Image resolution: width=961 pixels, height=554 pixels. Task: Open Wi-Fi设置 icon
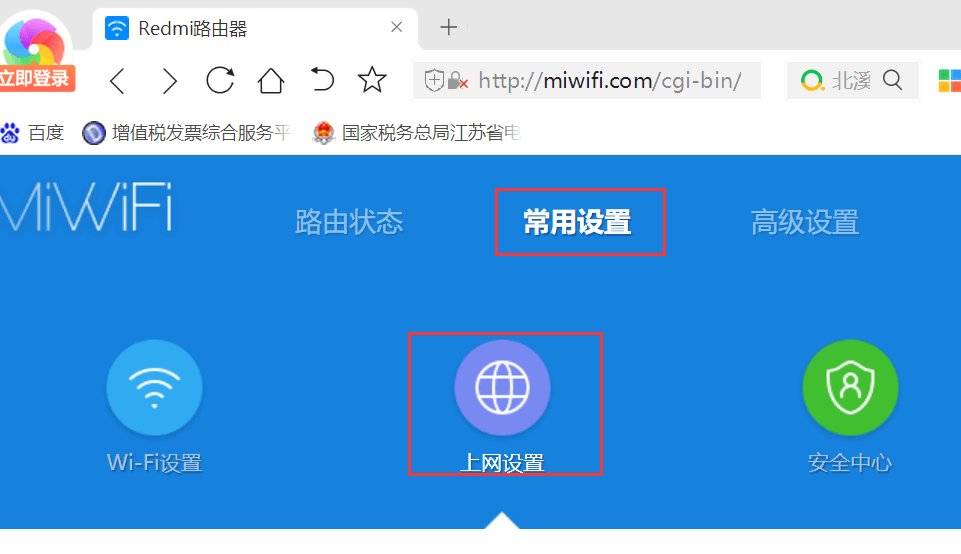[154, 387]
